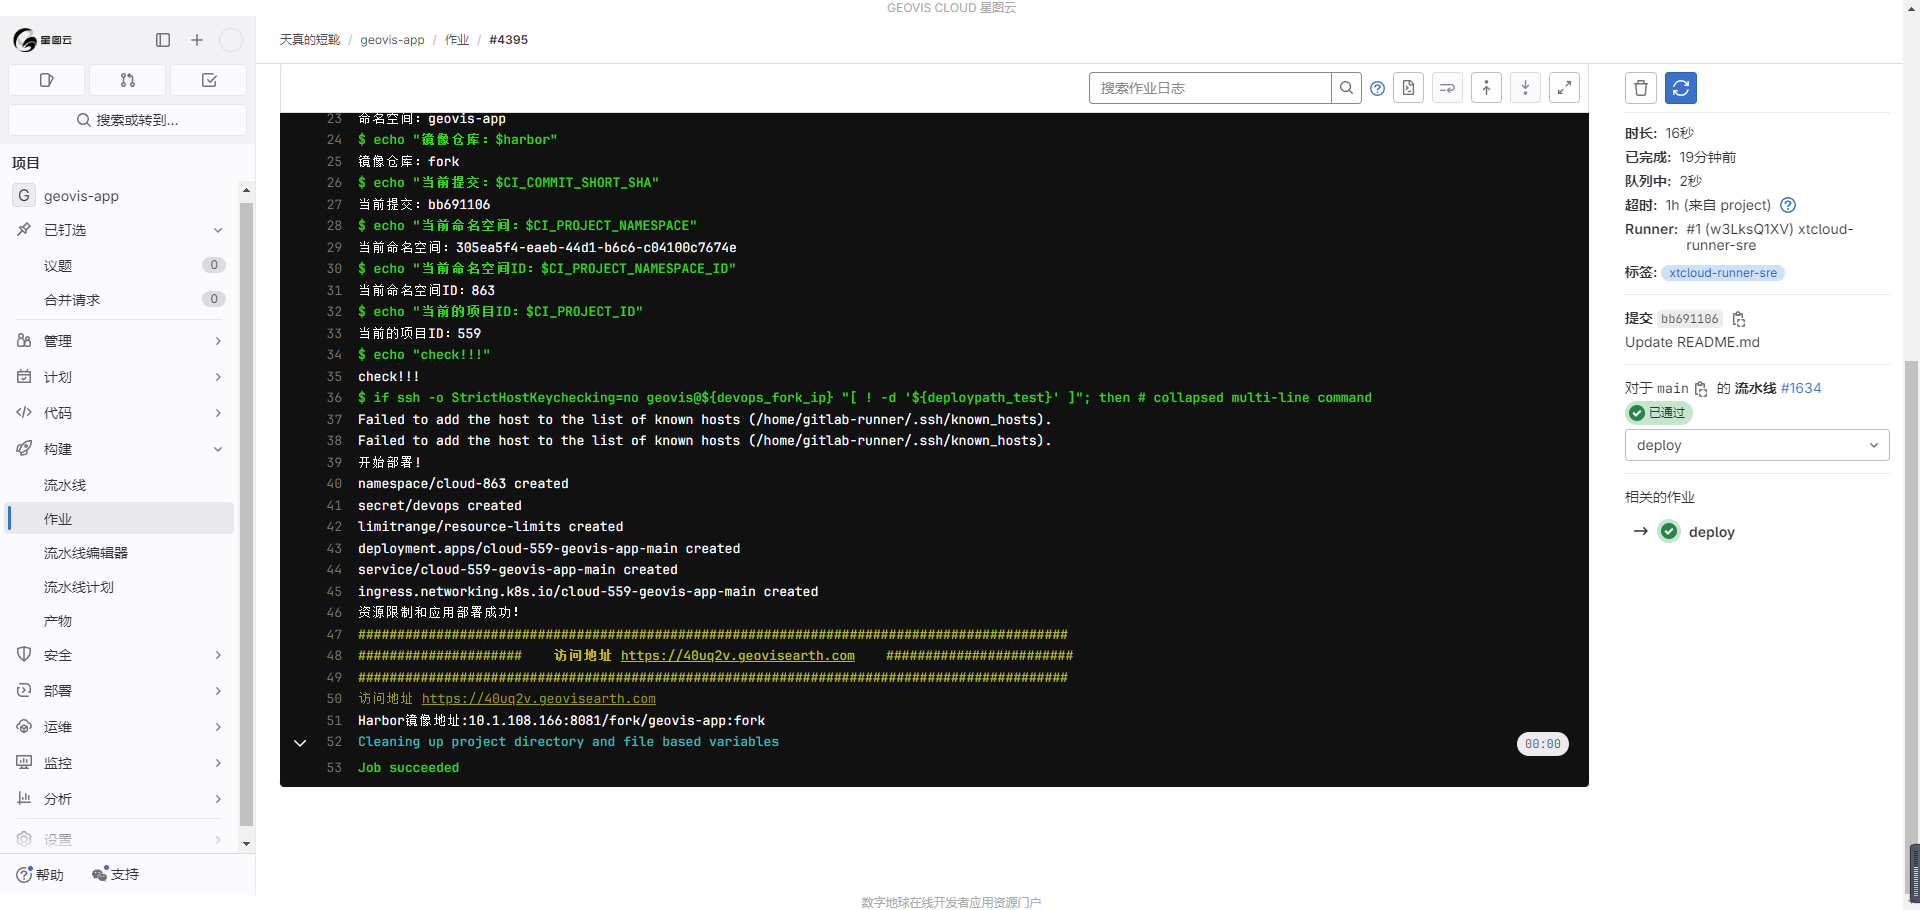
Task: Open the user avatar menu
Action: click(x=231, y=40)
